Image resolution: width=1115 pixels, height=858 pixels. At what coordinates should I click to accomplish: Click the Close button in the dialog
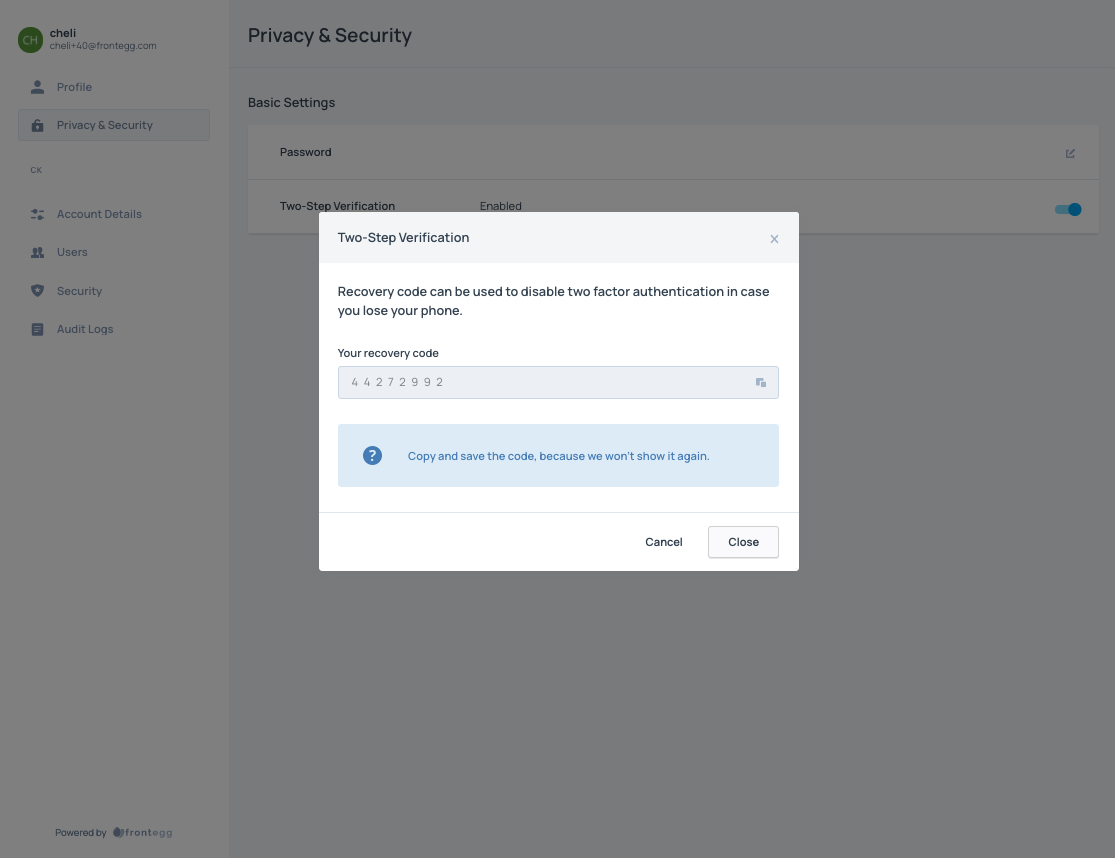743,542
